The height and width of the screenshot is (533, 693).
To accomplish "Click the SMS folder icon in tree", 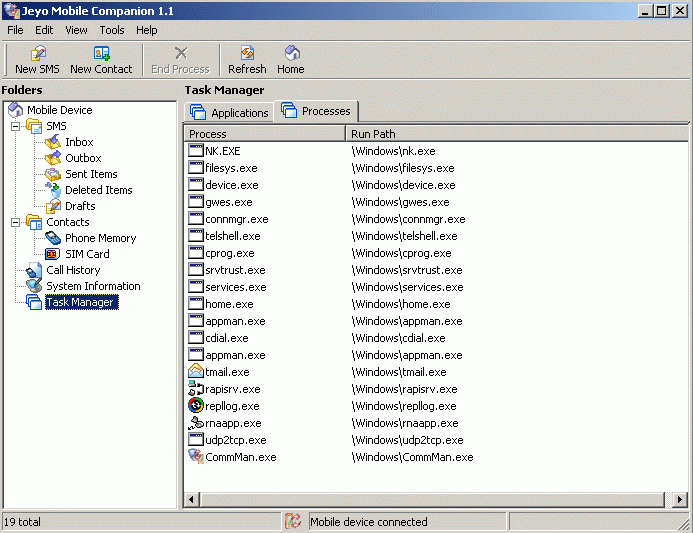I will pos(34,126).
